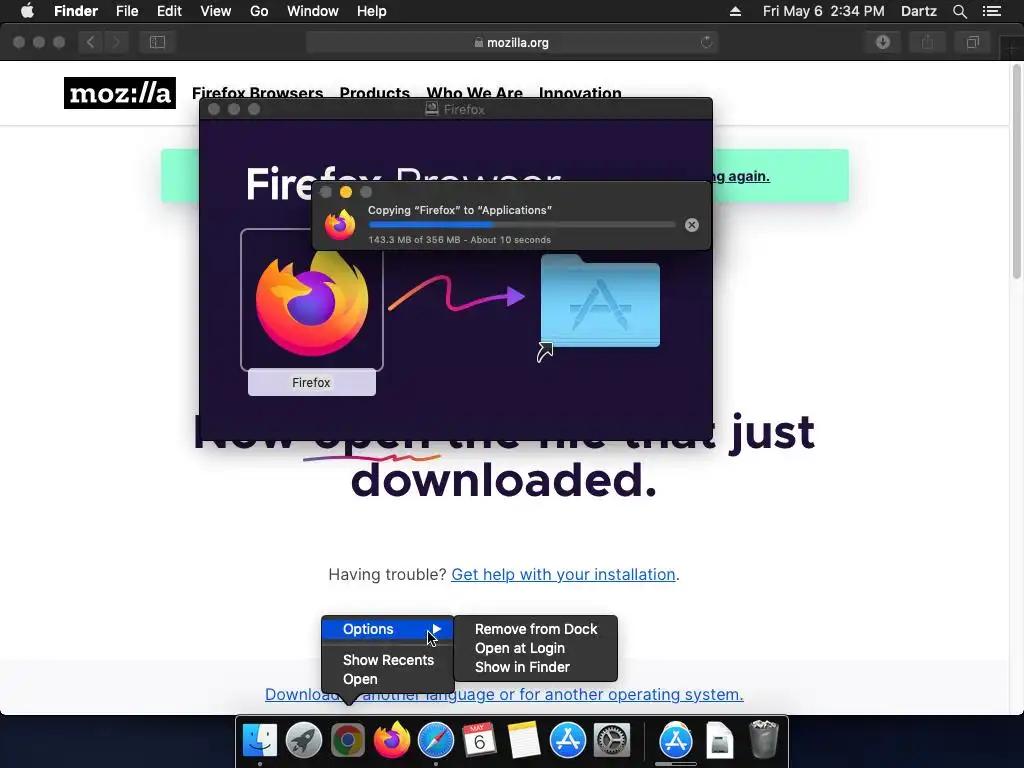Click the Firefox icon in the Dock

pyautogui.click(x=392, y=740)
